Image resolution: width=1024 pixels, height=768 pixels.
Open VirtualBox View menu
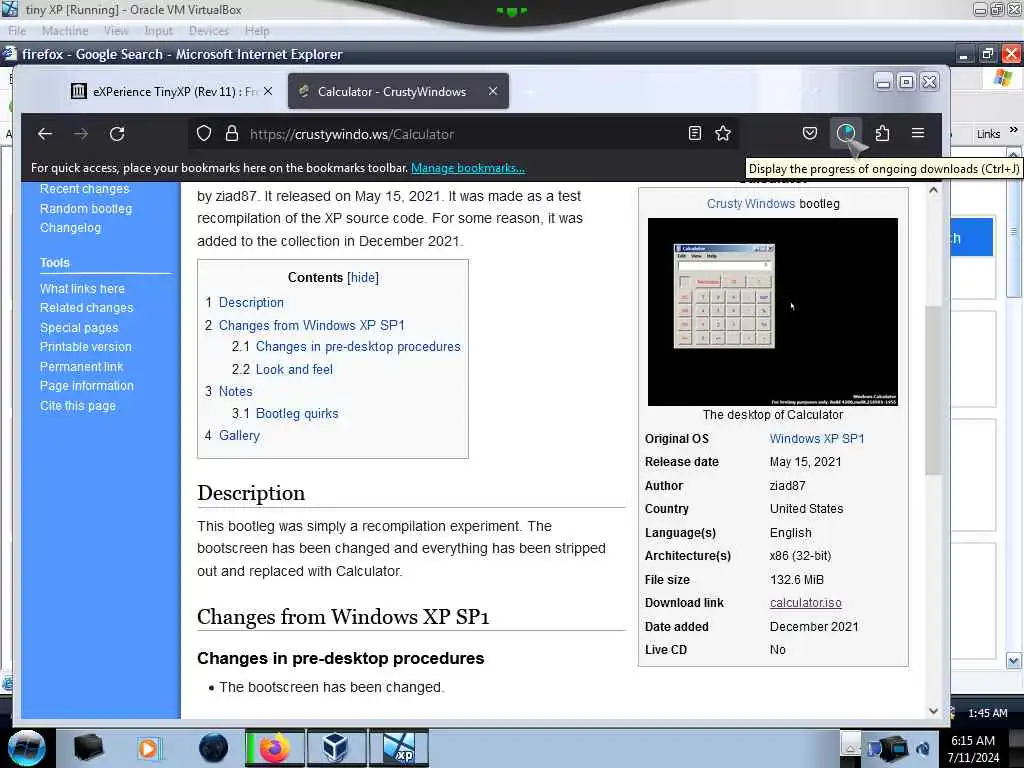tap(116, 31)
